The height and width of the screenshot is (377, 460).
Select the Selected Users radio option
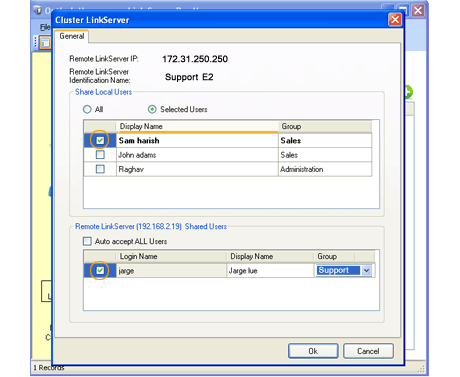152,109
